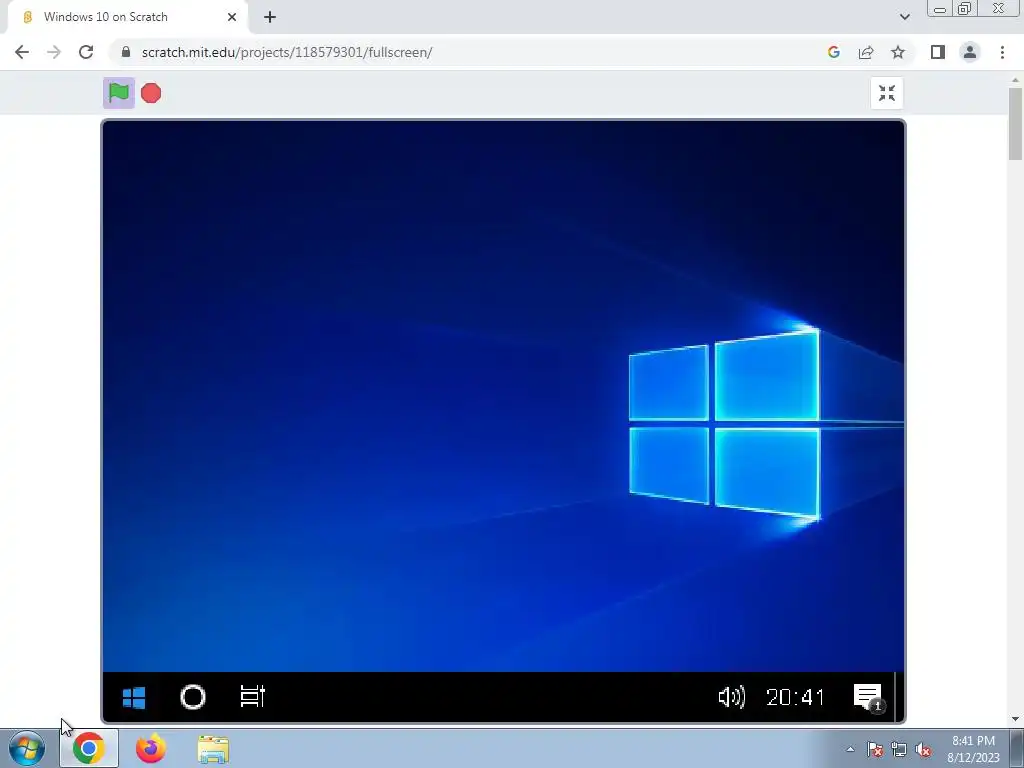The image size is (1024, 768).
Task: Click Action Center flag in system tray
Action: [875, 750]
